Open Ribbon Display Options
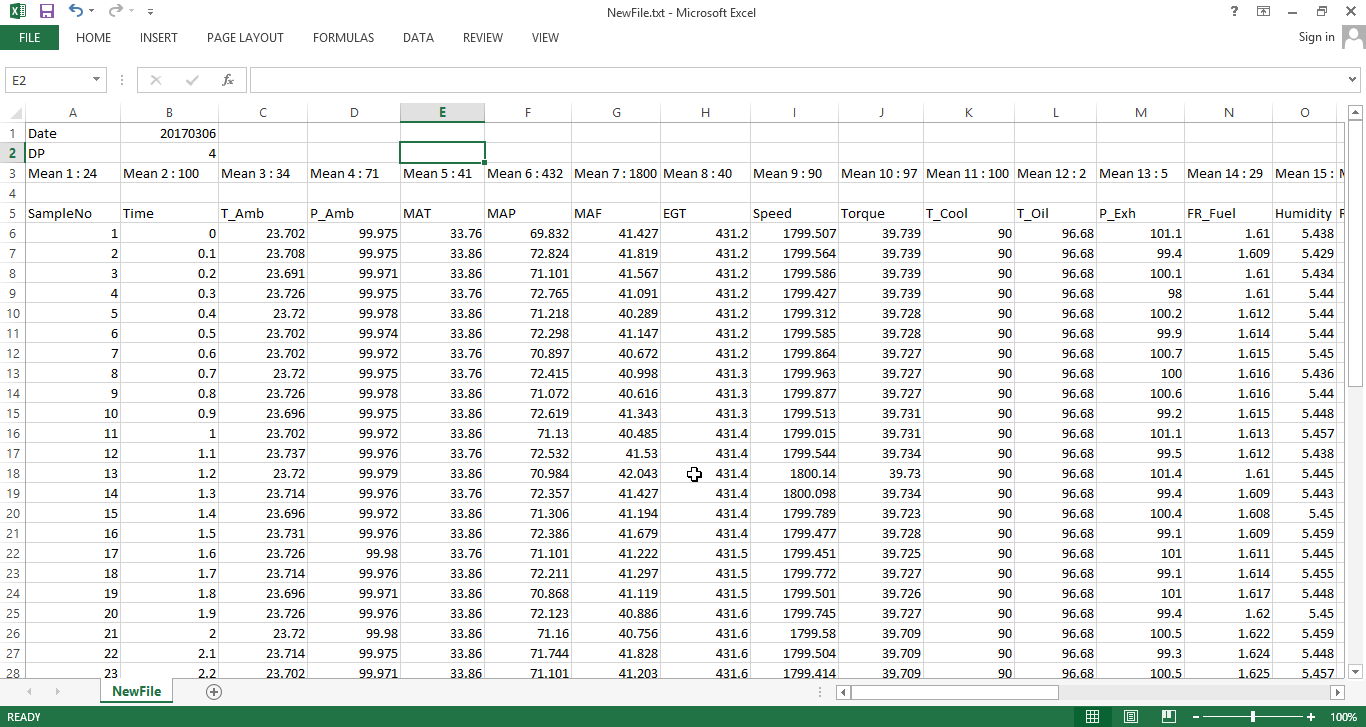The image size is (1366, 727). pos(1264,11)
